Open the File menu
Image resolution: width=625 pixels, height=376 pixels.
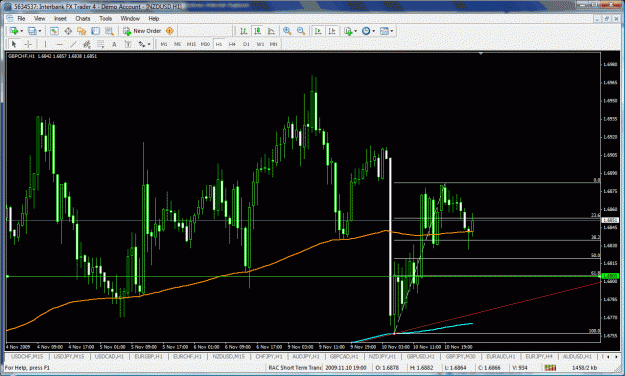pyautogui.click(x=21, y=19)
